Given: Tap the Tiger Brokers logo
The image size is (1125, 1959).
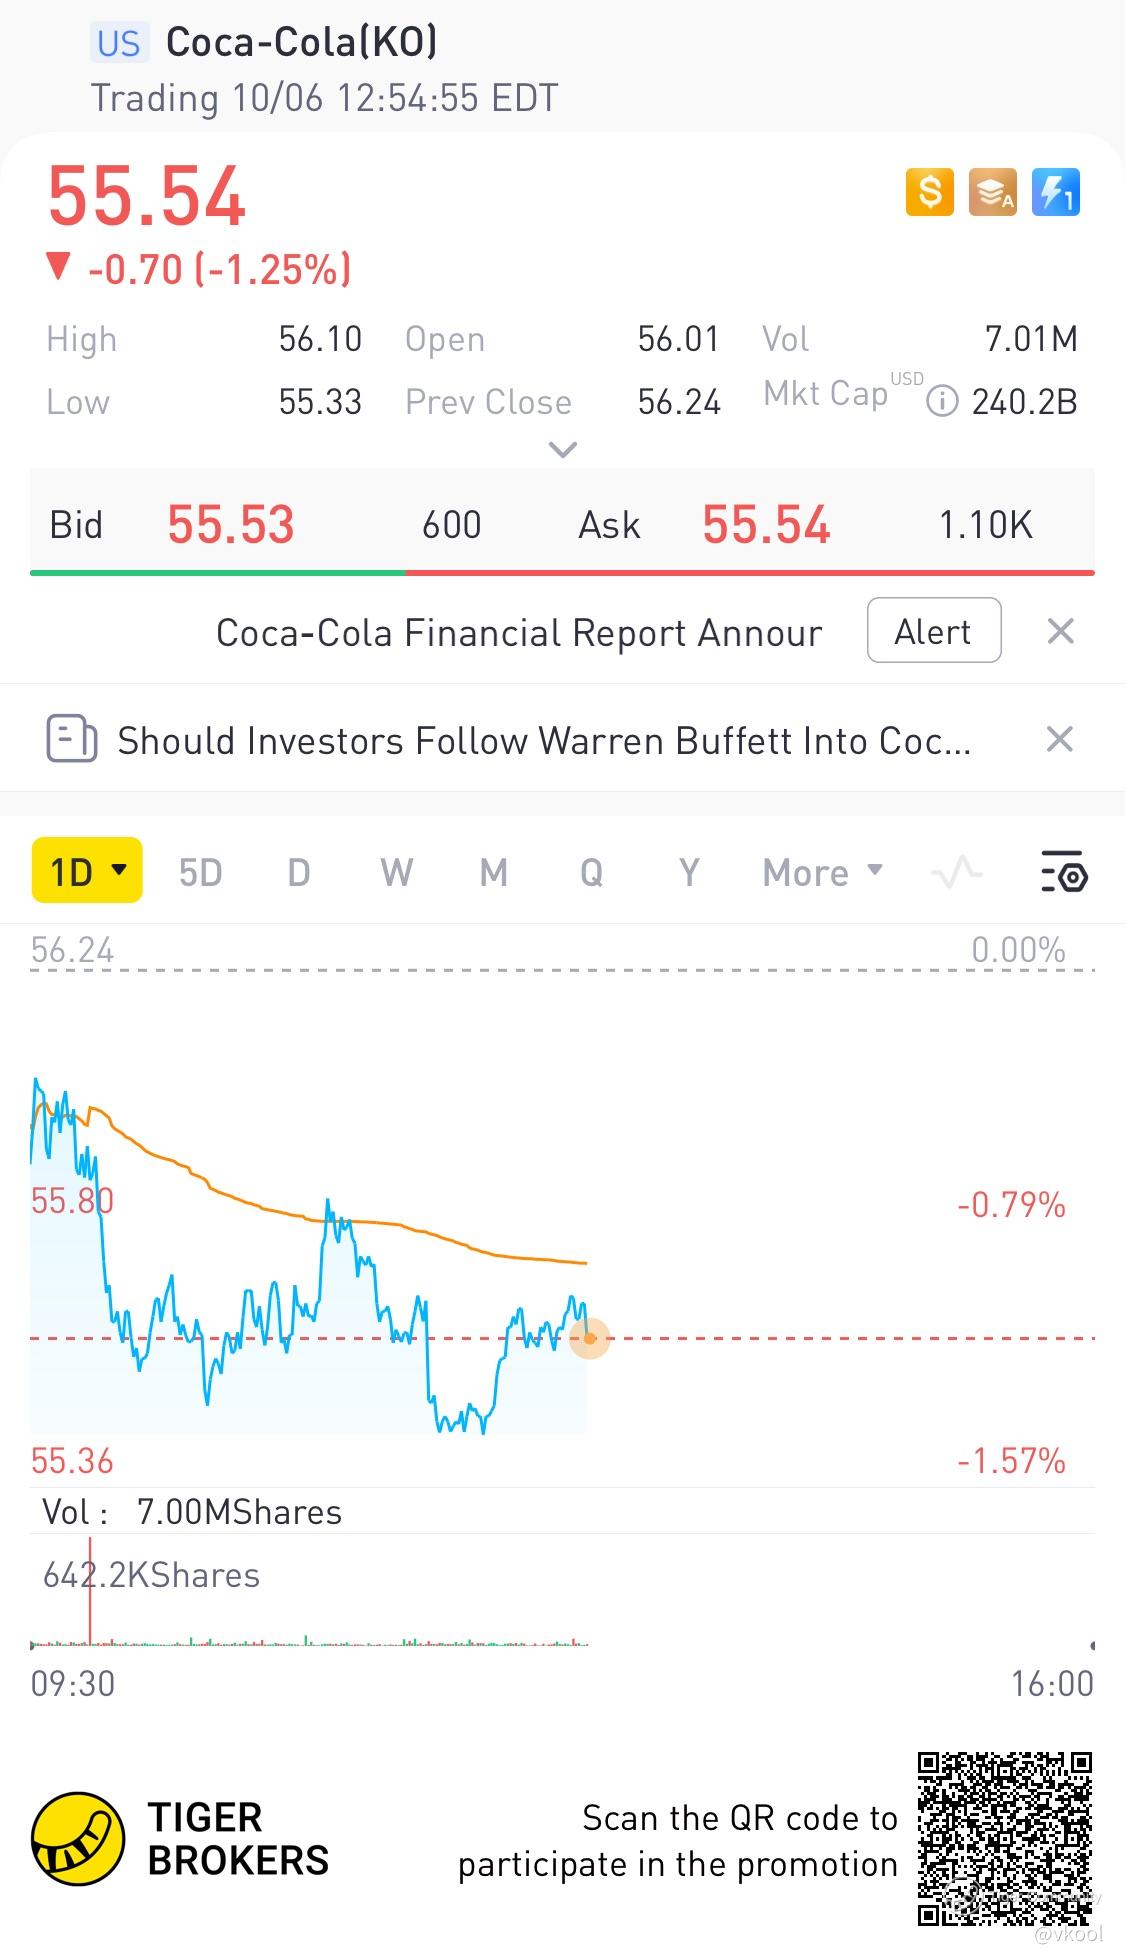Looking at the screenshot, I should [78, 1838].
